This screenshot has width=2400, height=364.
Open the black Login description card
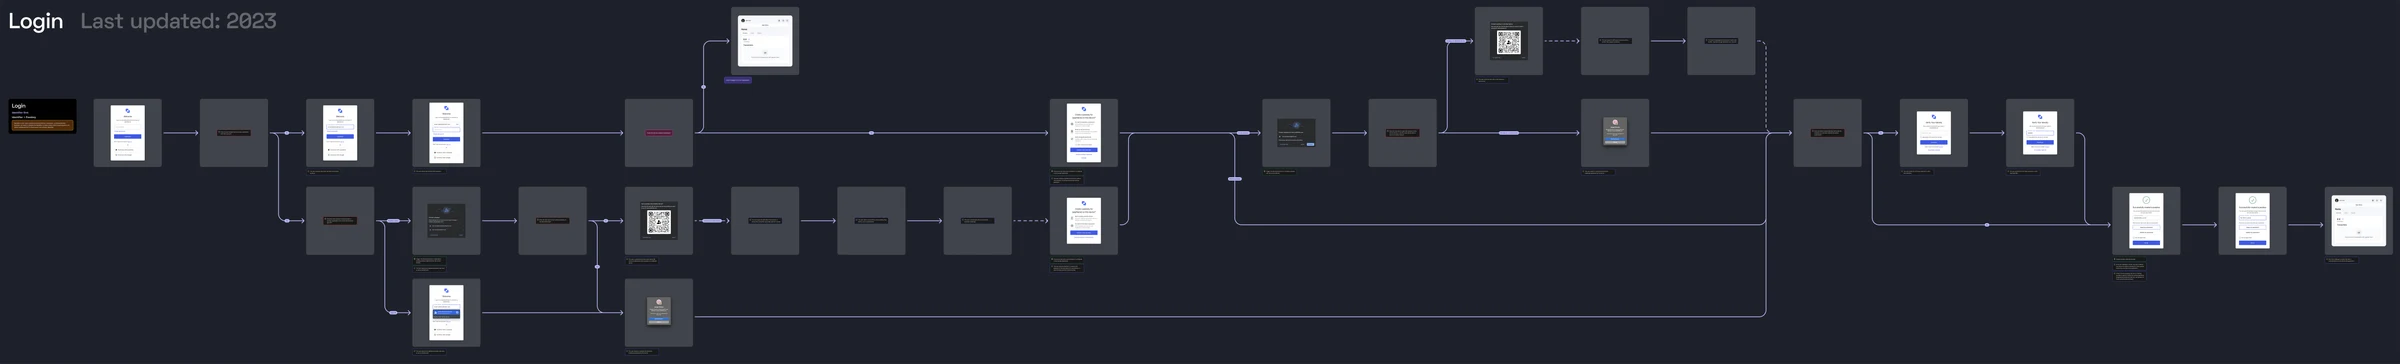(43, 116)
